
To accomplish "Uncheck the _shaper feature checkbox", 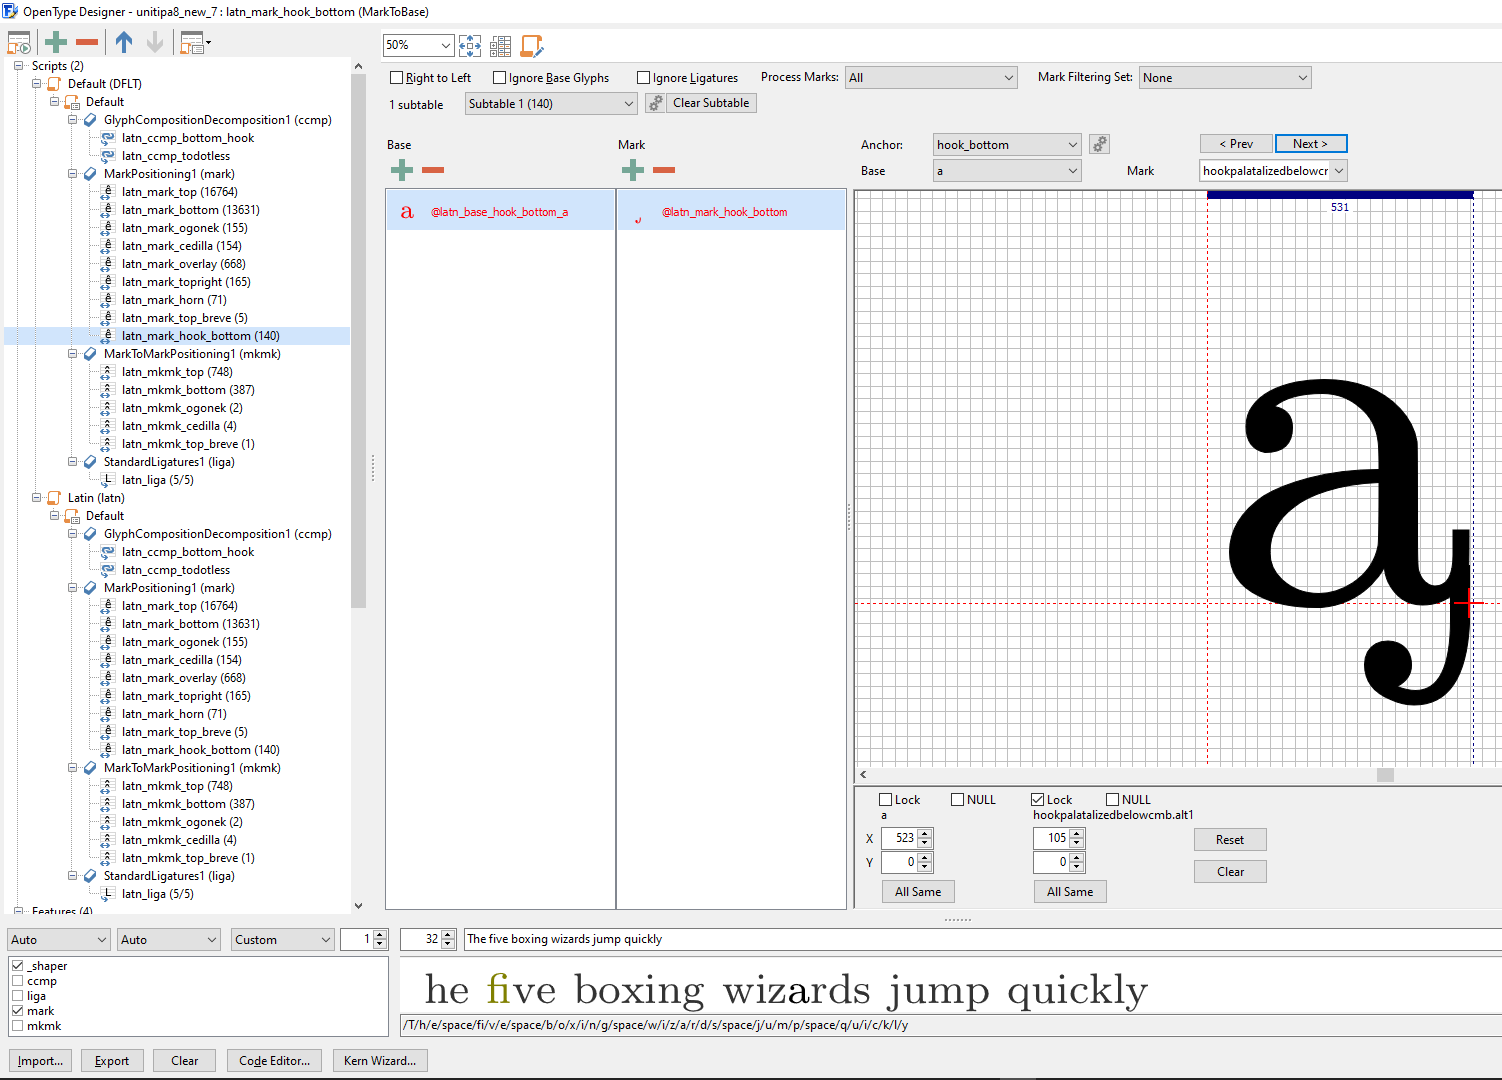I will coord(18,966).
